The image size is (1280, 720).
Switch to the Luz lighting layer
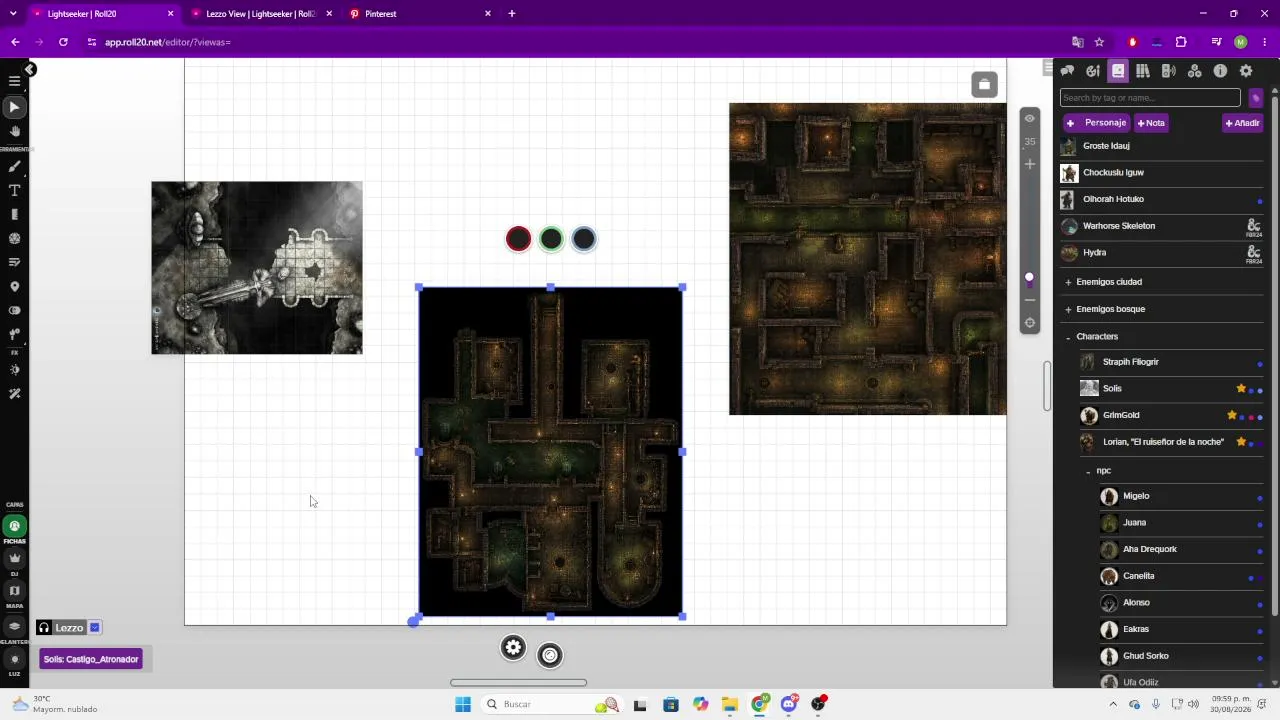[x=14, y=660]
